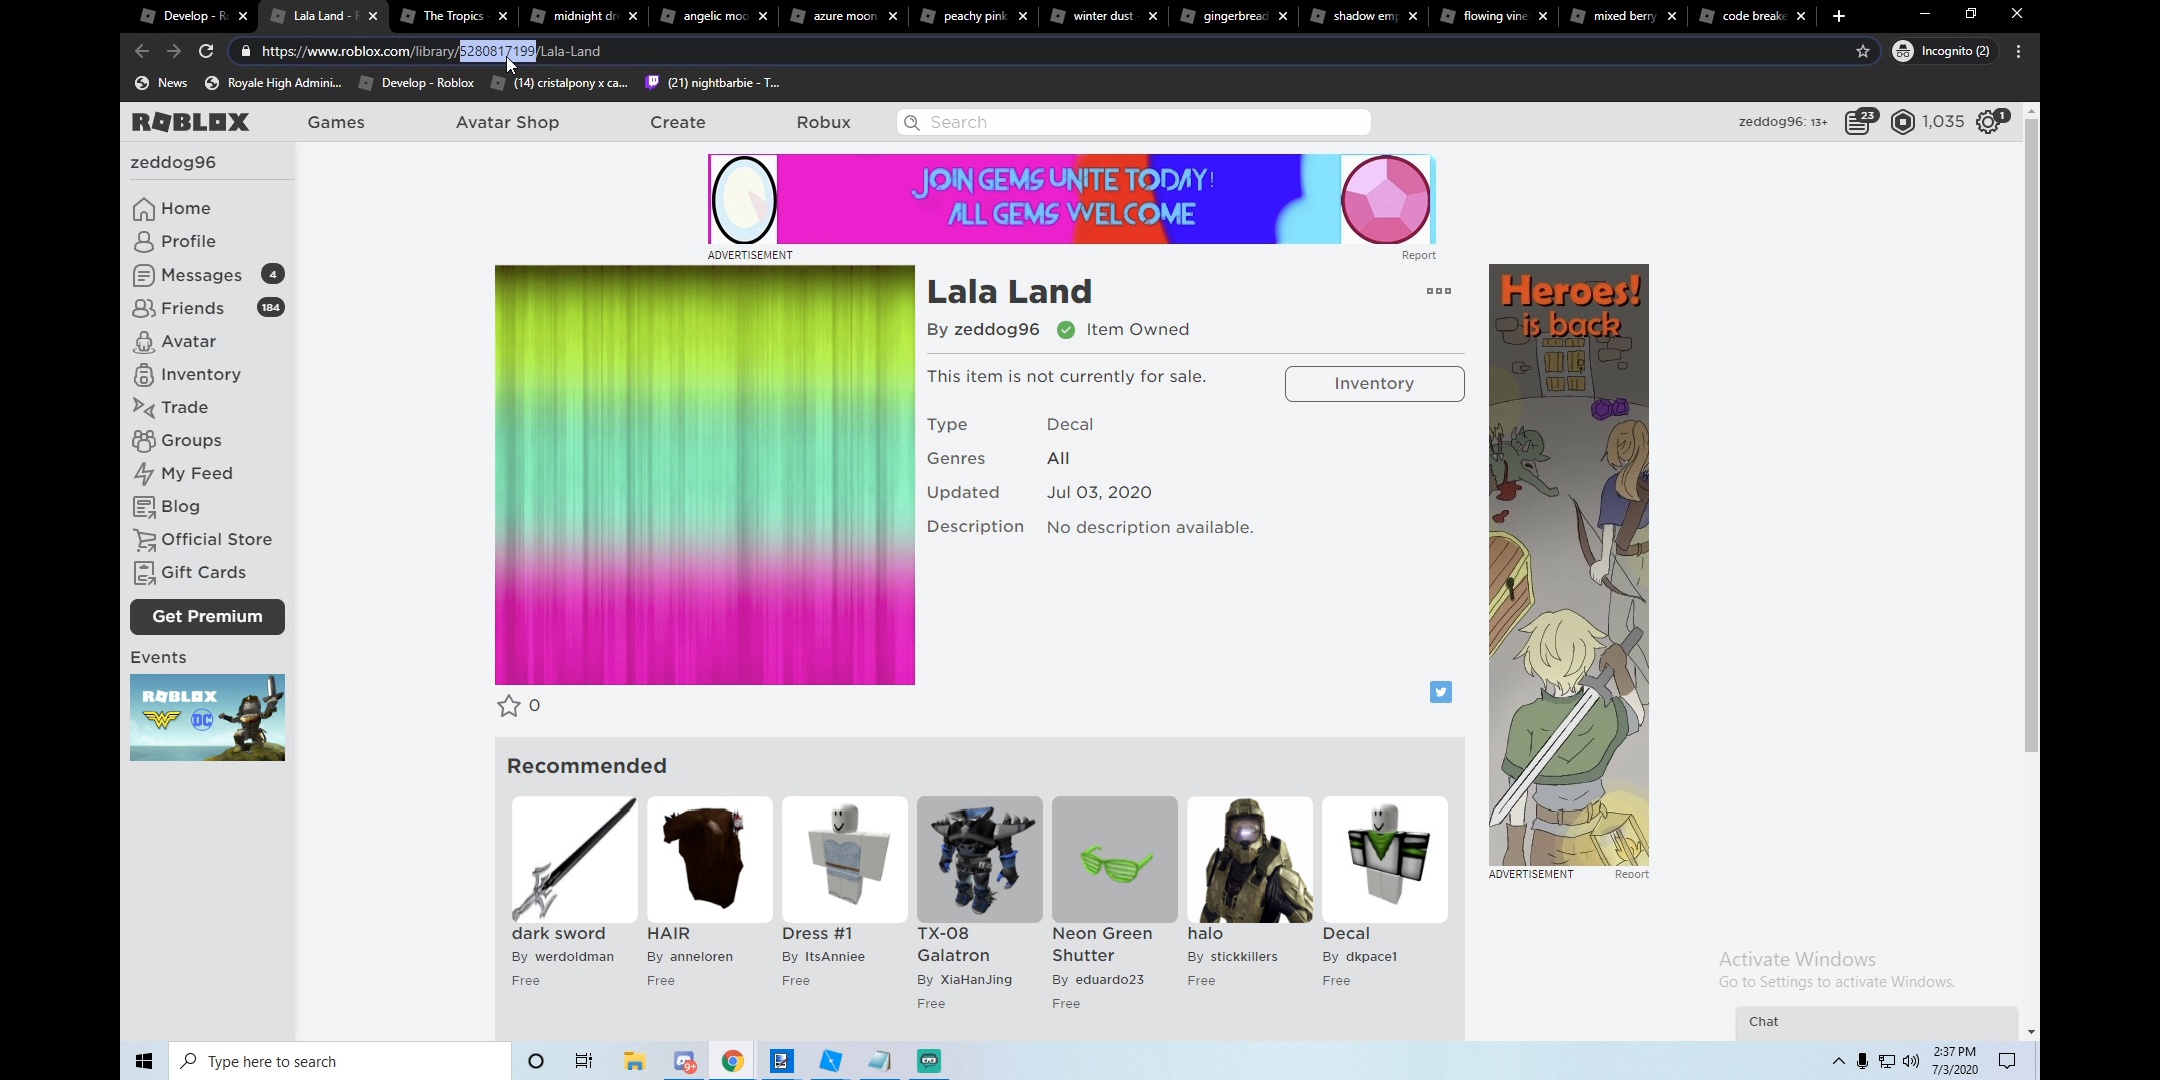This screenshot has height=1080, width=2160.
Task: Click the page vertical scrollbar
Action: (2030, 435)
